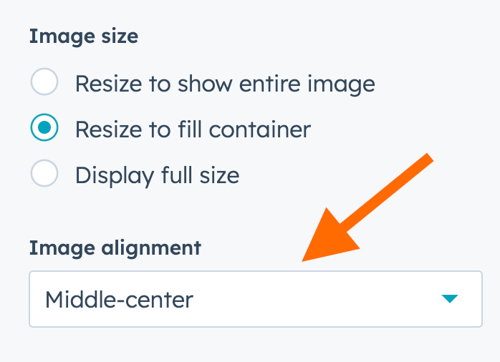Click the Image alignment heading label
The height and width of the screenshot is (362, 500).
point(115,249)
